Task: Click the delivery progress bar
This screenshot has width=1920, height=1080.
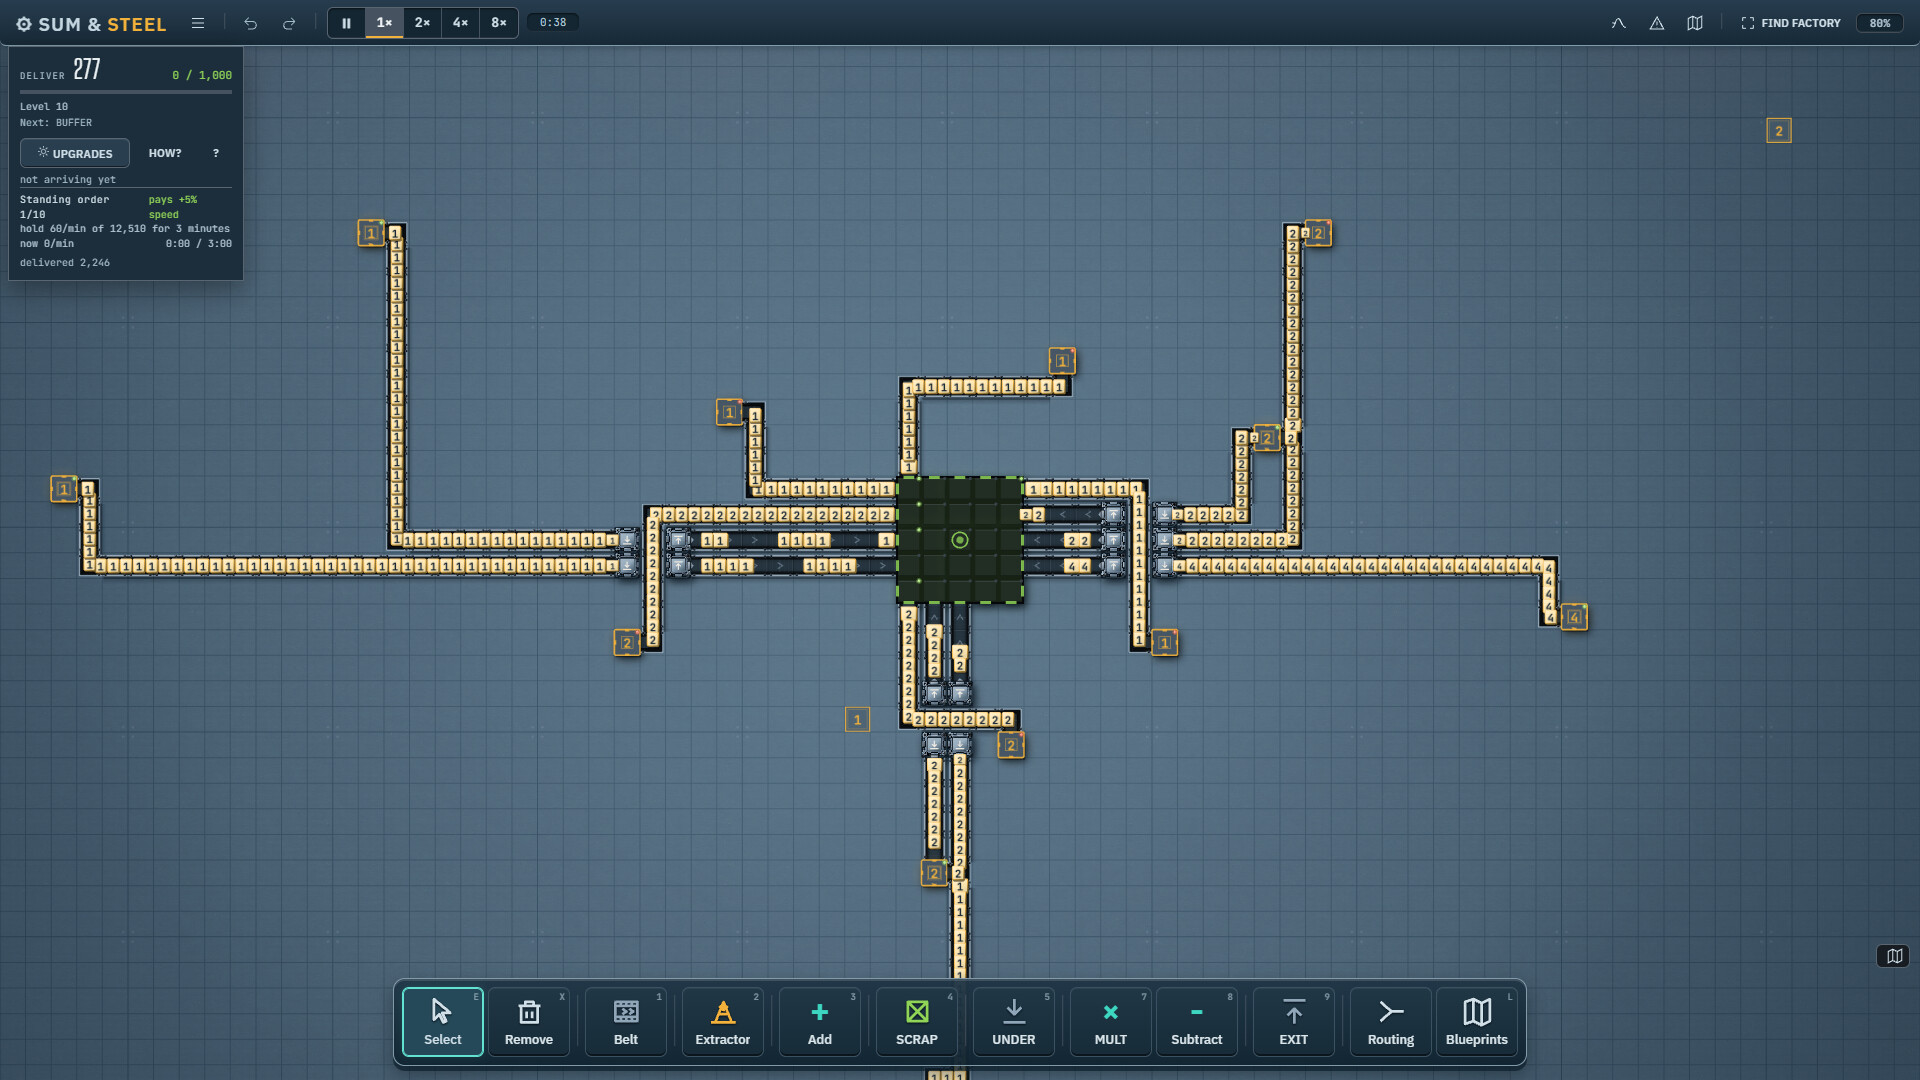Action: [x=126, y=92]
